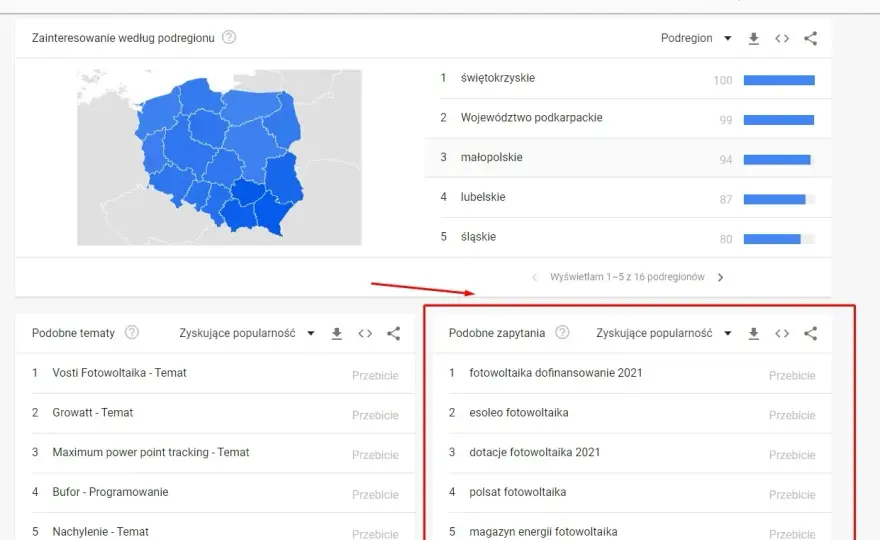The height and width of the screenshot is (540, 880).
Task: Share the Podobne tematy card
Action: pos(393,333)
